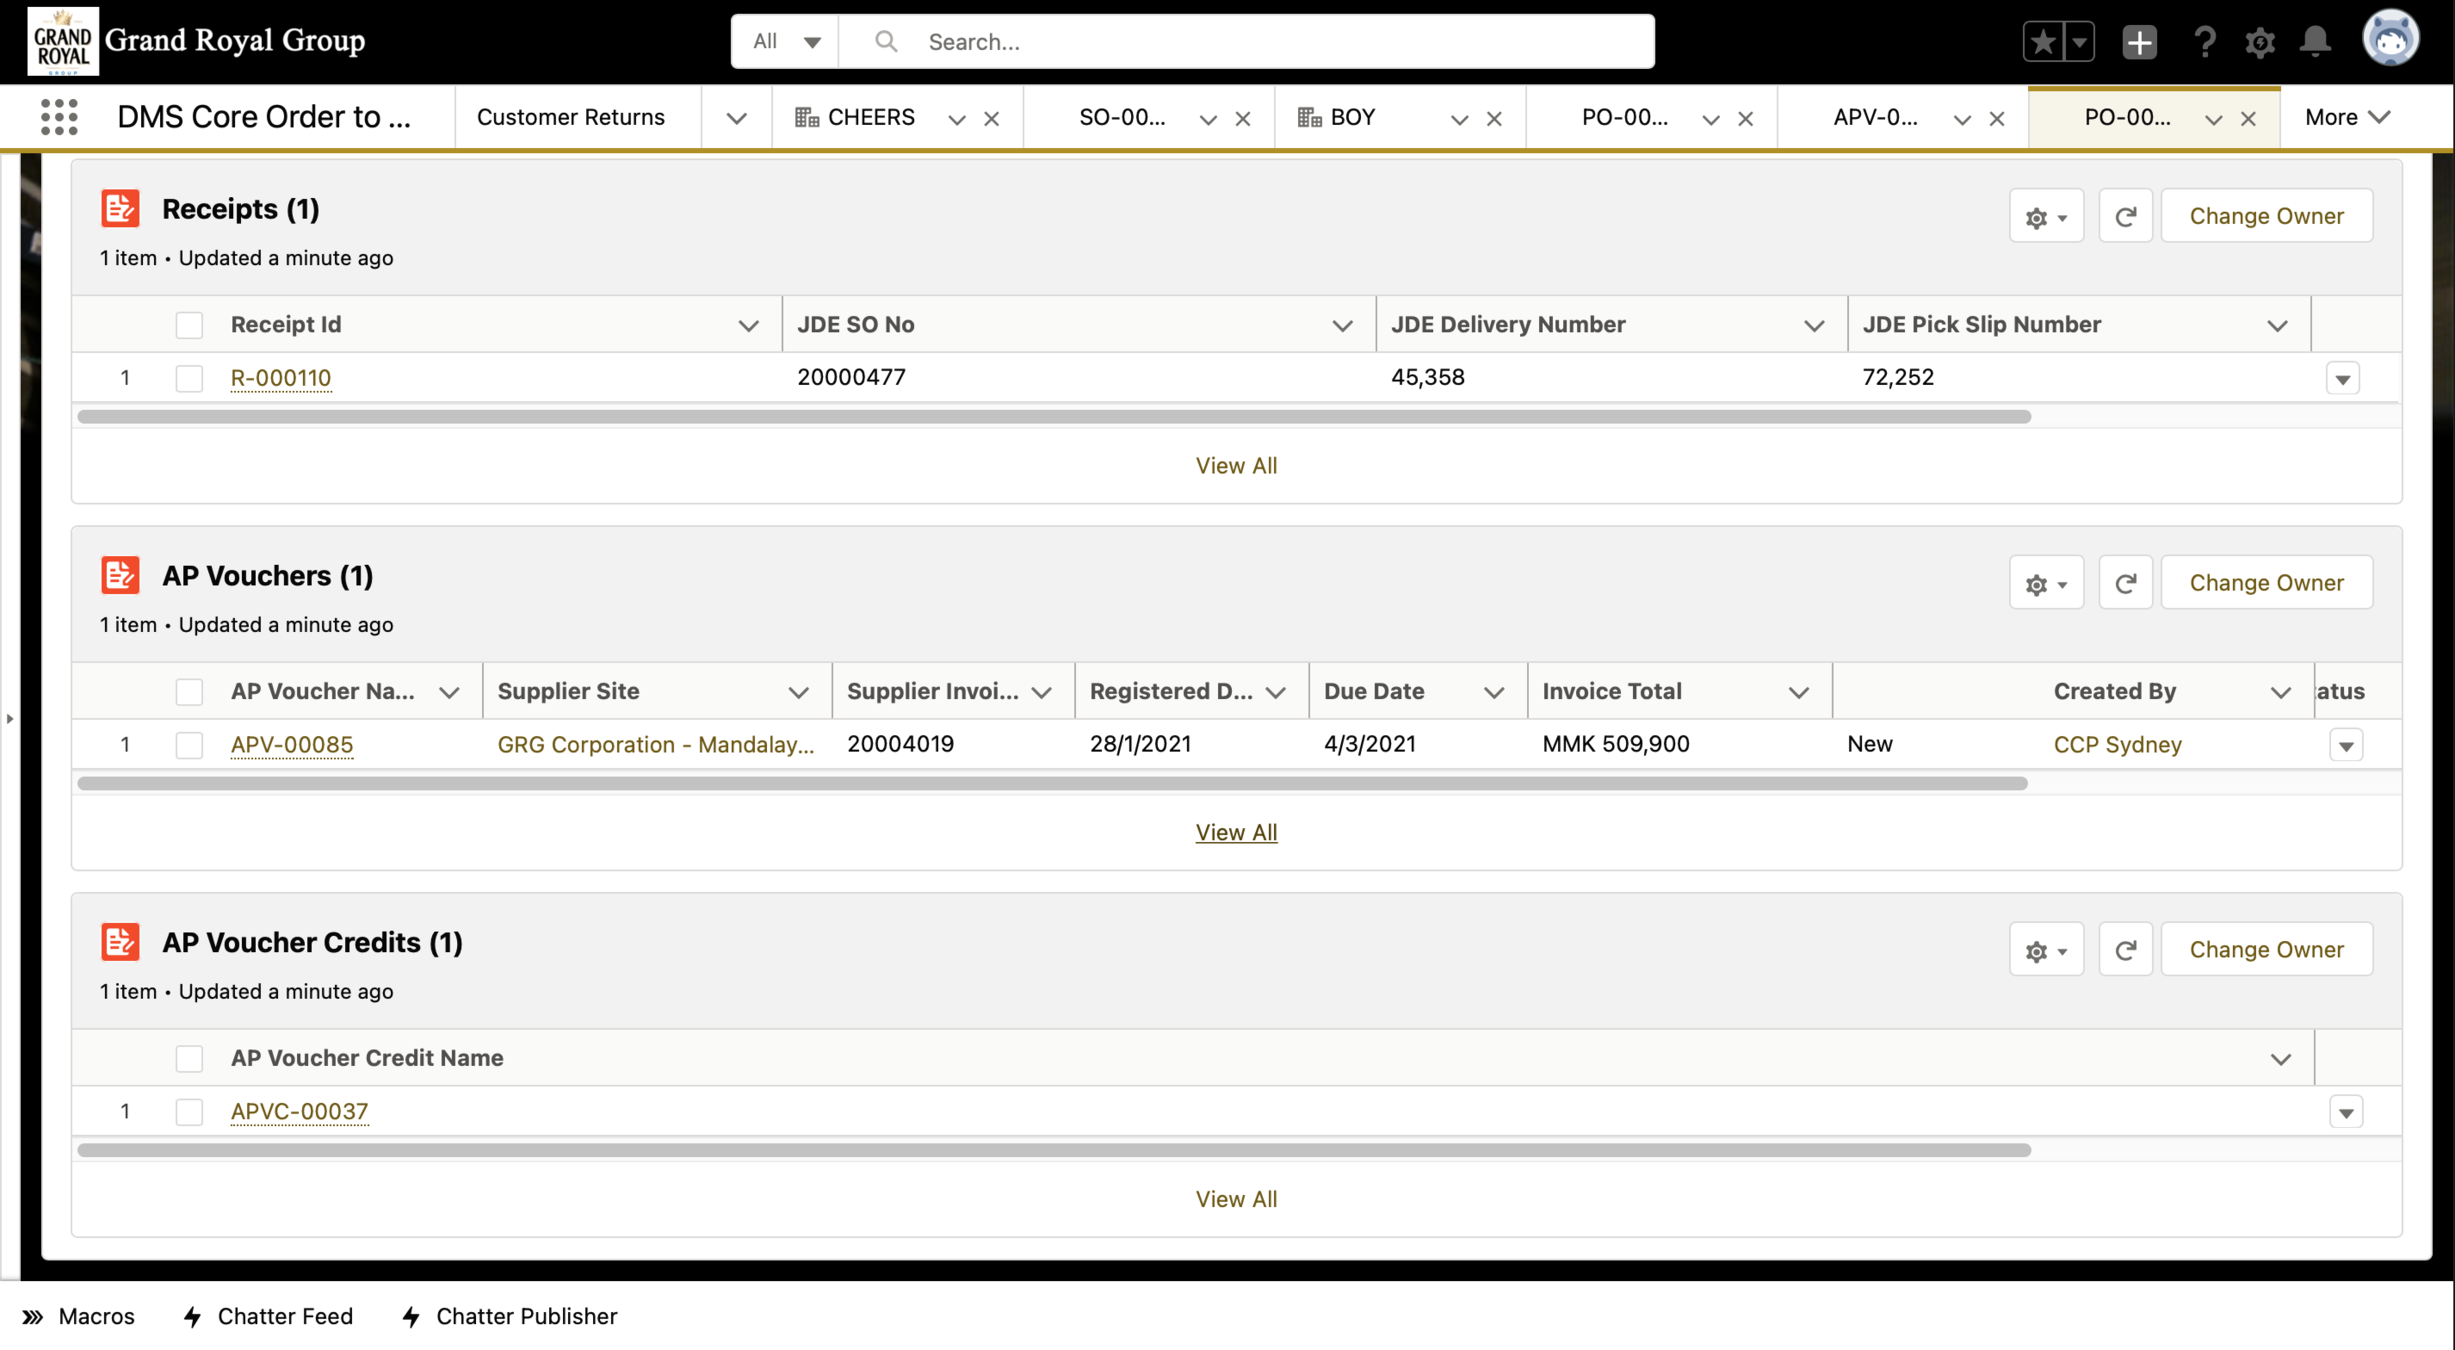The image size is (2455, 1350).
Task: Check the R-000110 row checkbox
Action: point(189,378)
